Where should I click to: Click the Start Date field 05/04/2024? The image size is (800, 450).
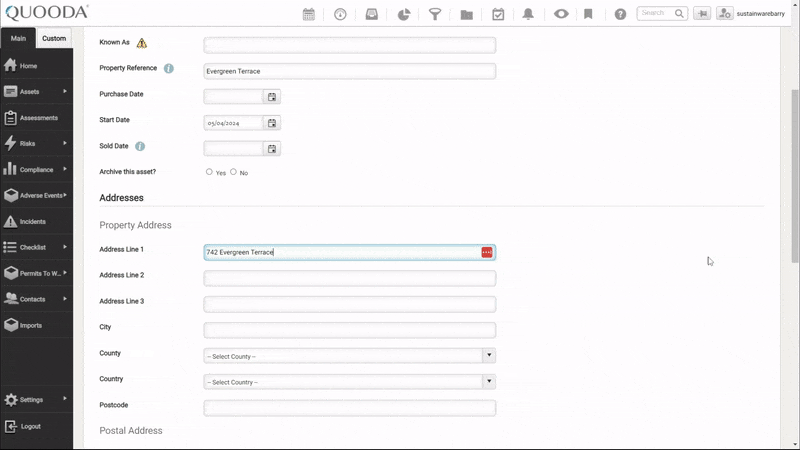tap(233, 123)
